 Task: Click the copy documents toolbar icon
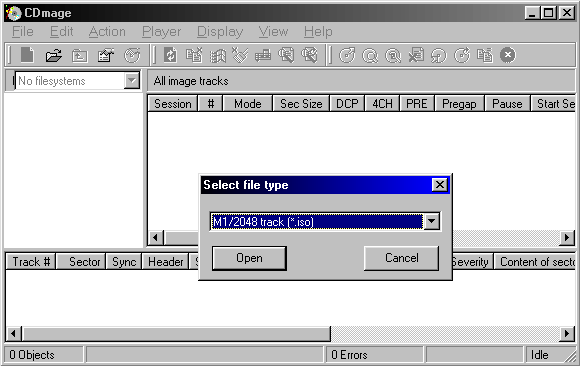[485, 55]
